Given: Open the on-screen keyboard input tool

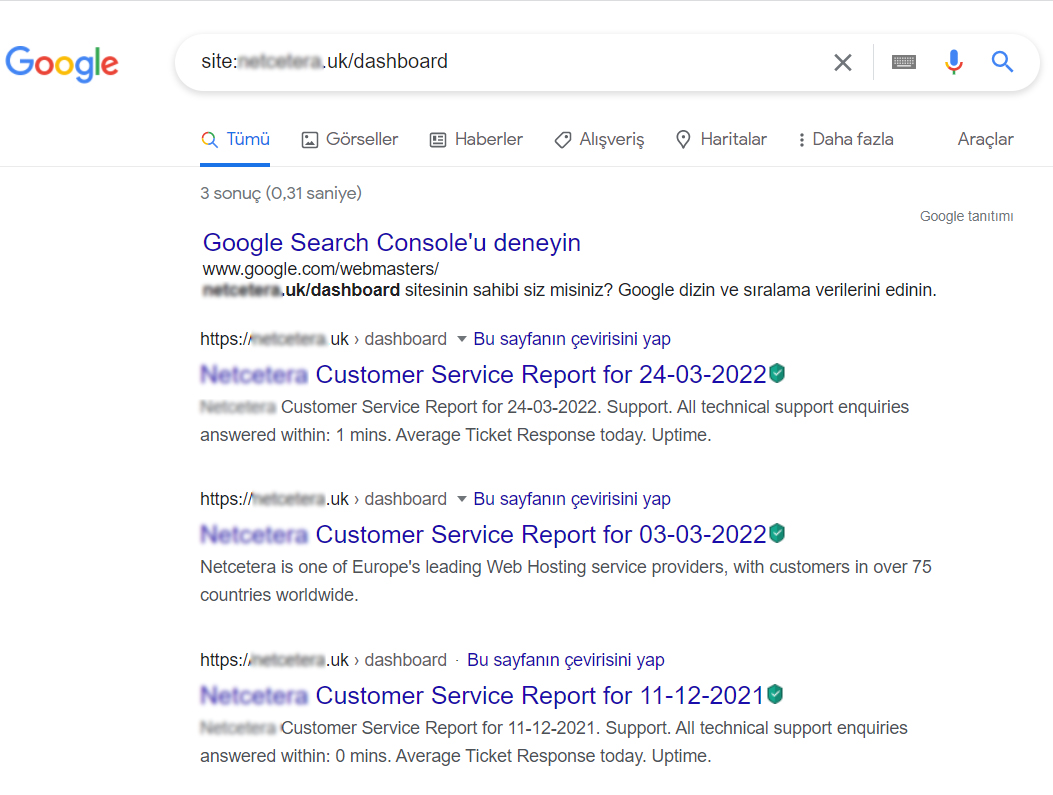Looking at the screenshot, I should tap(903, 62).
